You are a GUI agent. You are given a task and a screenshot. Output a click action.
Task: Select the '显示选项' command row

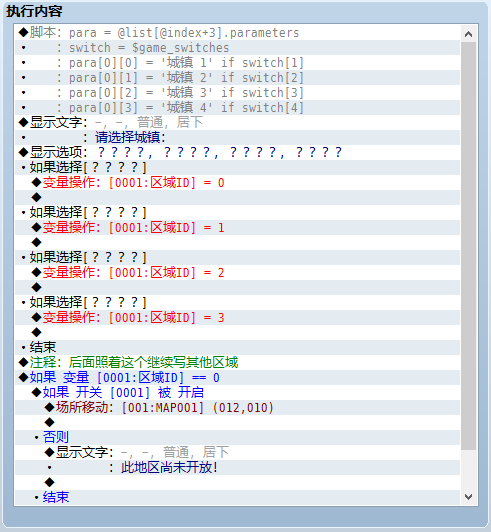238,152
